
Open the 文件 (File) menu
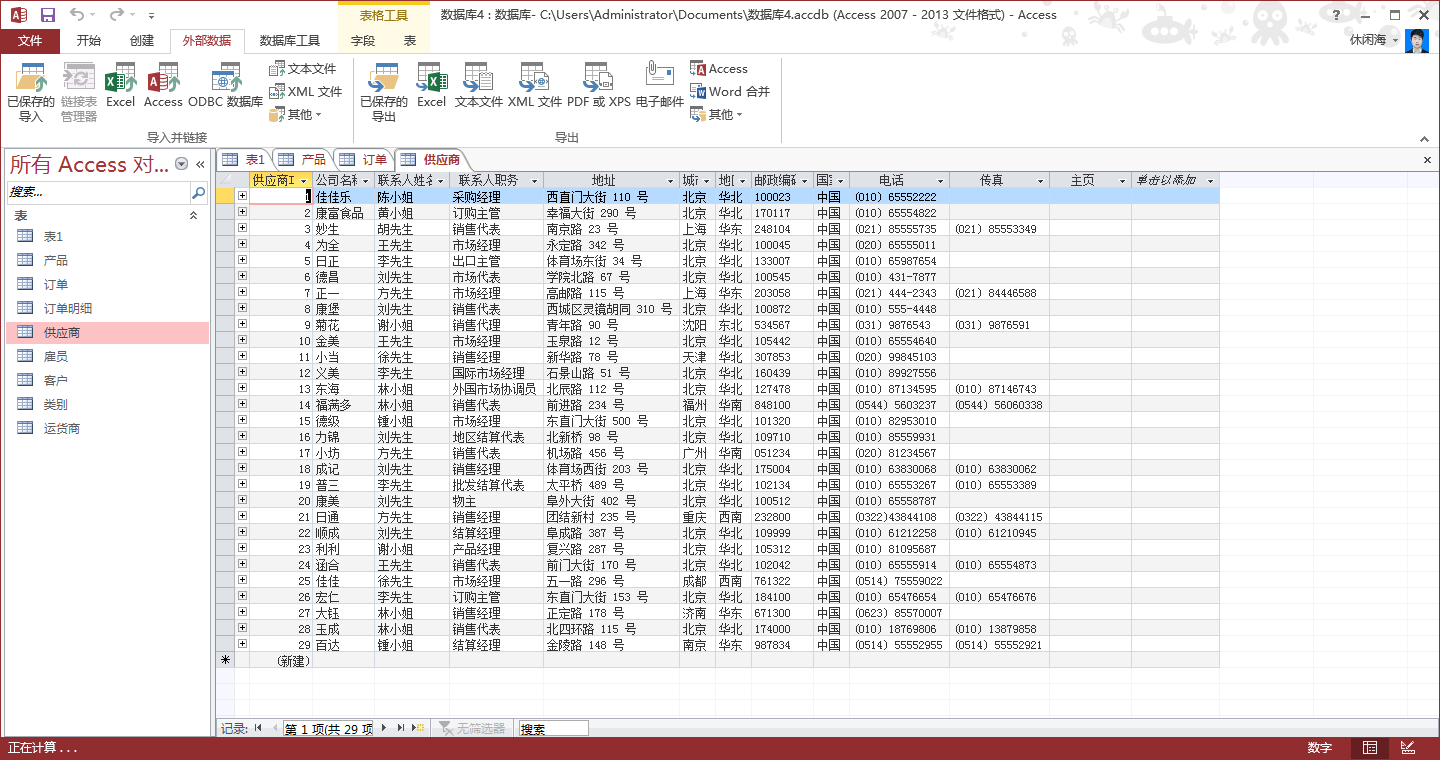(x=30, y=41)
